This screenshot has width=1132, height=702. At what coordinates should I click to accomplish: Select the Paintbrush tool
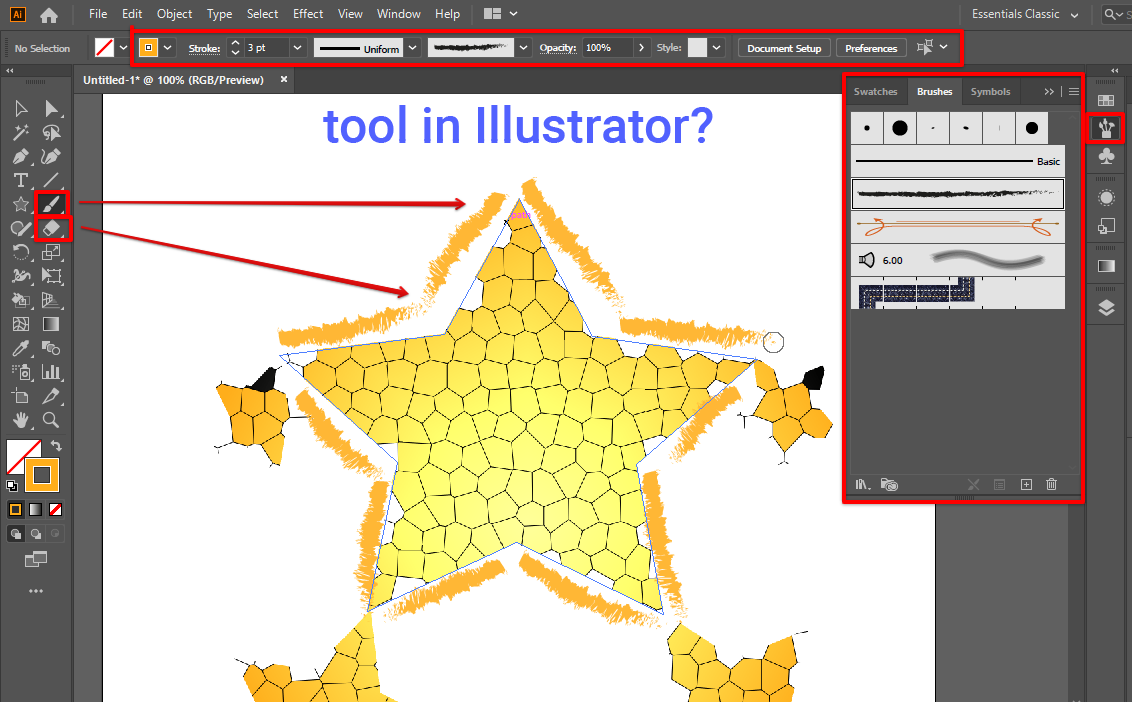[x=52, y=204]
